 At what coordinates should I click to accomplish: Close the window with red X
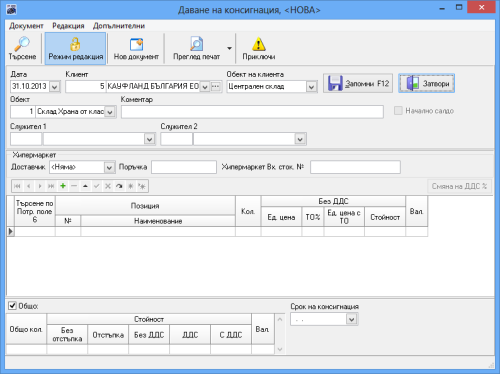pos(481,7)
